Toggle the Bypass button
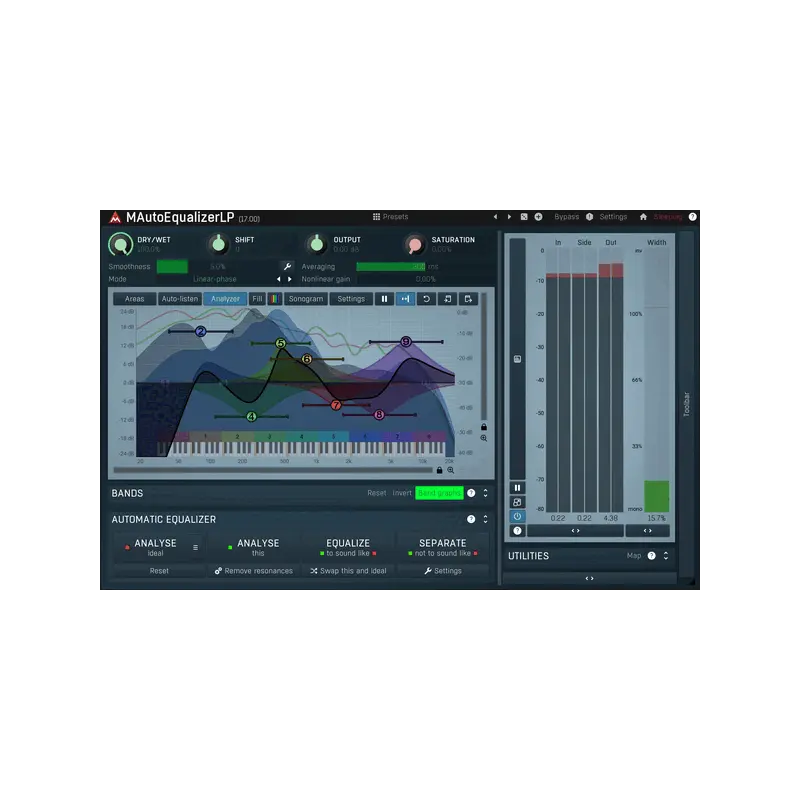 coord(566,217)
